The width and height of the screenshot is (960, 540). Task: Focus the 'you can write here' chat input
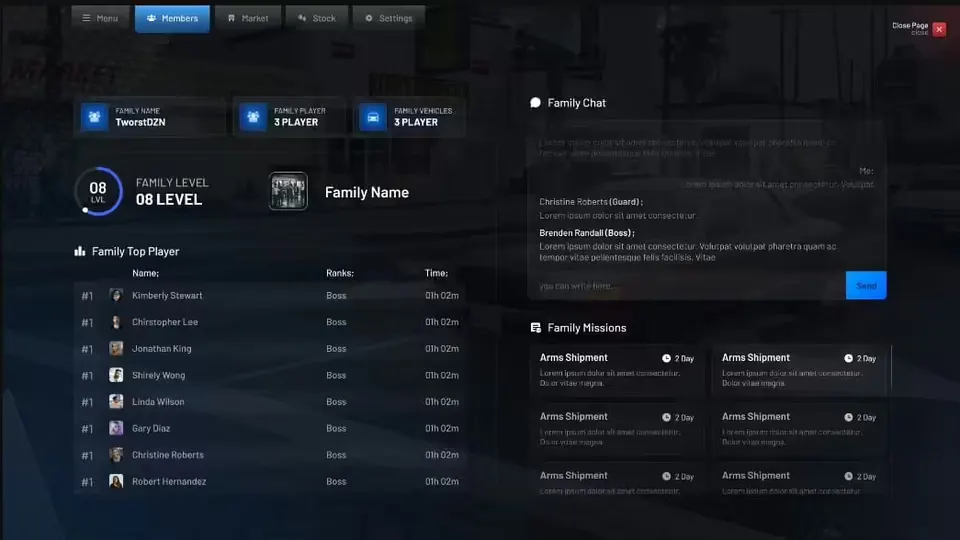[686, 285]
